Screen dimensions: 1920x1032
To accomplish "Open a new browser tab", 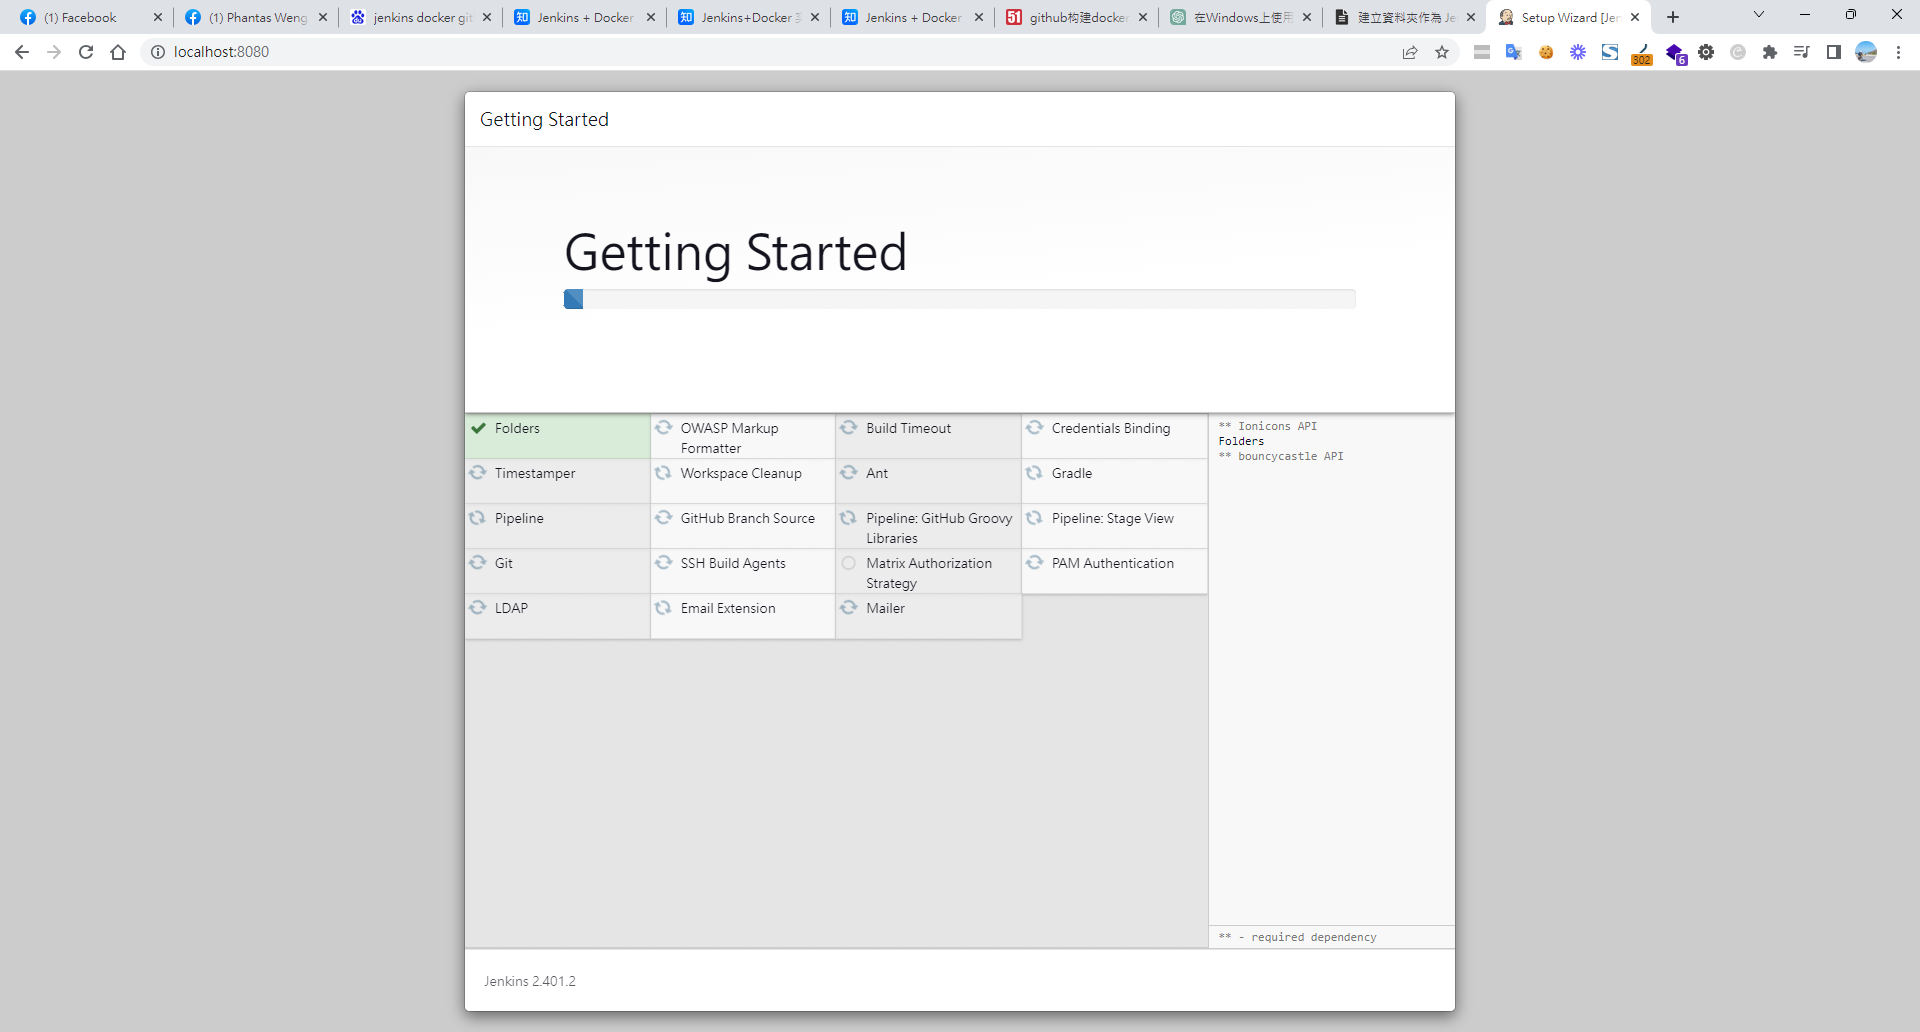I will tap(1673, 17).
